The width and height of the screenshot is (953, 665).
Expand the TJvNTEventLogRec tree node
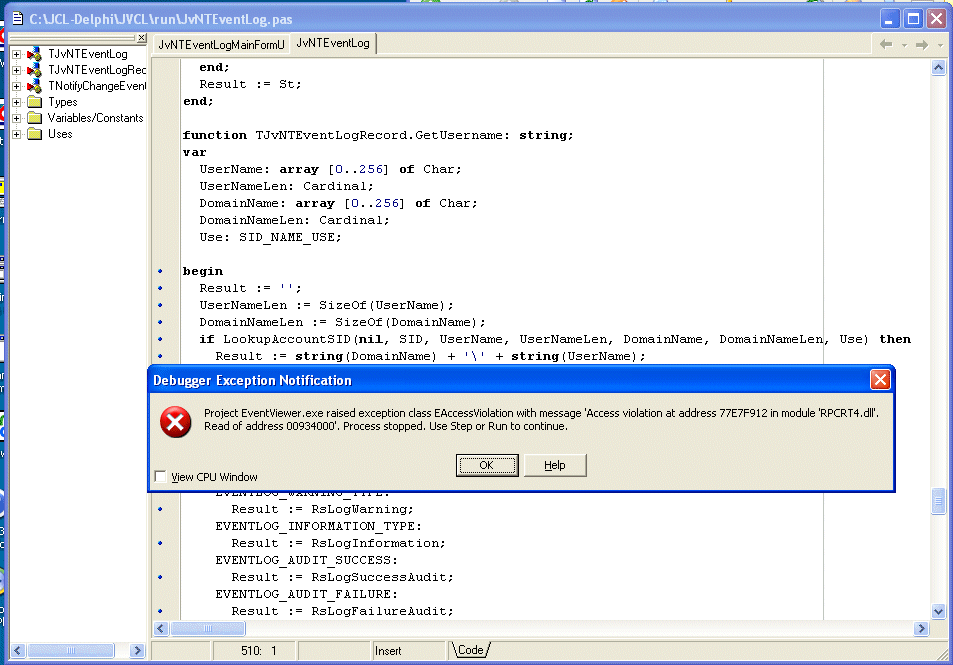point(16,70)
